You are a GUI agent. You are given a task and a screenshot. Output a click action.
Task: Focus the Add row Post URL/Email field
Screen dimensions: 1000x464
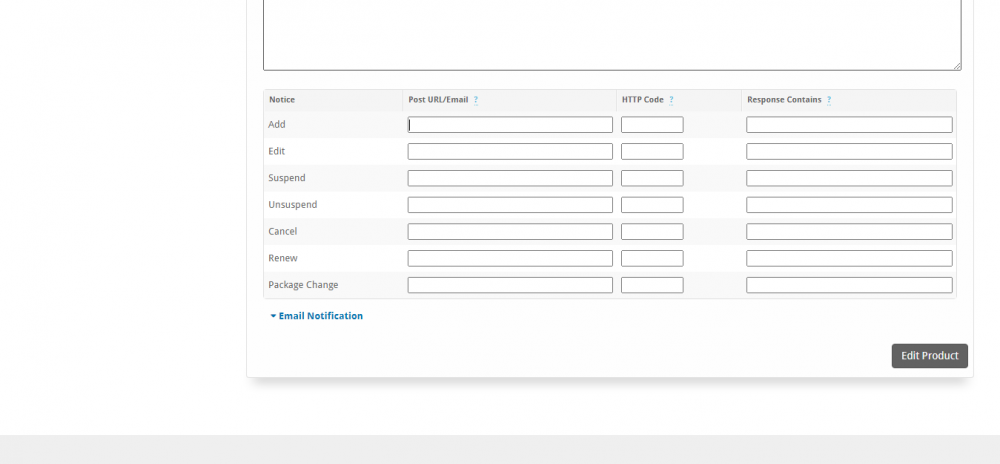click(510, 124)
